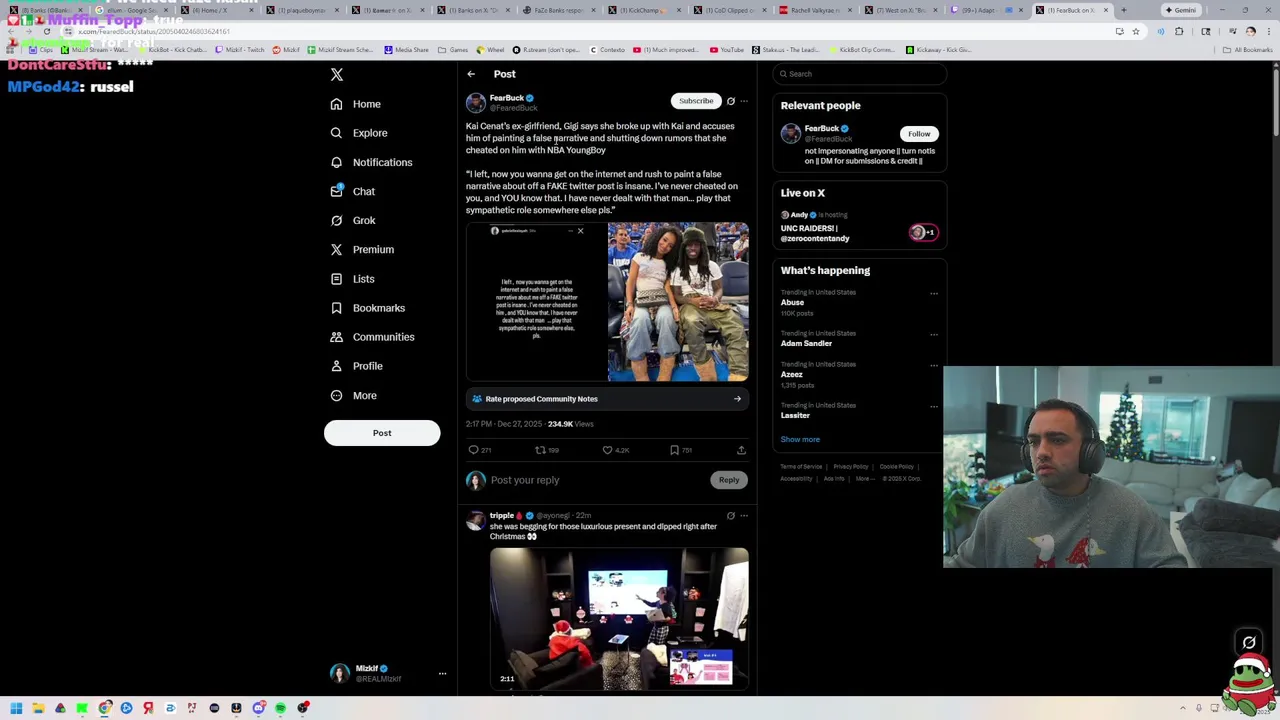This screenshot has height=720, width=1280.
Task: Follow FearBuck in Relevant people
Action: click(x=919, y=134)
